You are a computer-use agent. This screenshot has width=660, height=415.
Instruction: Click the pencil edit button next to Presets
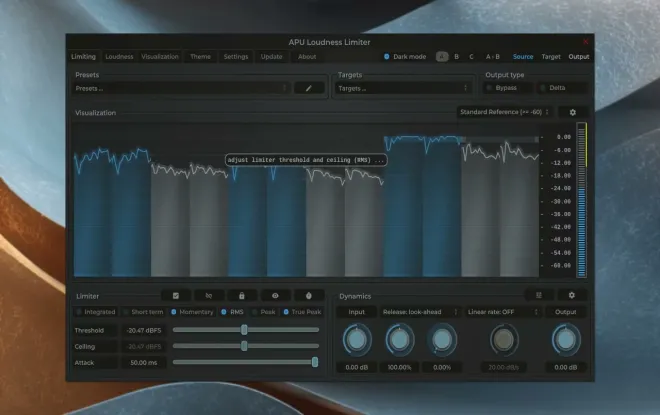pos(309,88)
